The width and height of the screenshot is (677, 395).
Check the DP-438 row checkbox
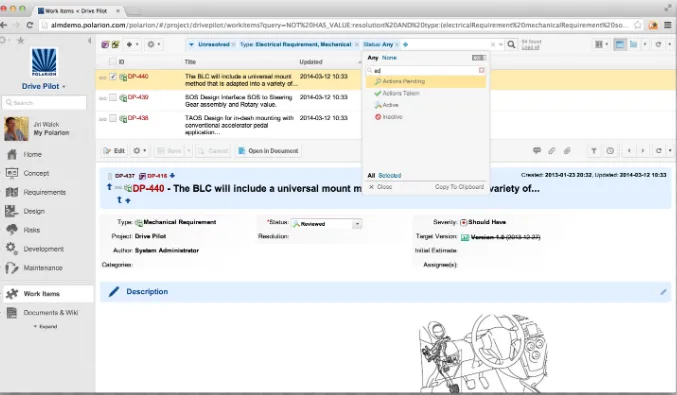point(113,118)
